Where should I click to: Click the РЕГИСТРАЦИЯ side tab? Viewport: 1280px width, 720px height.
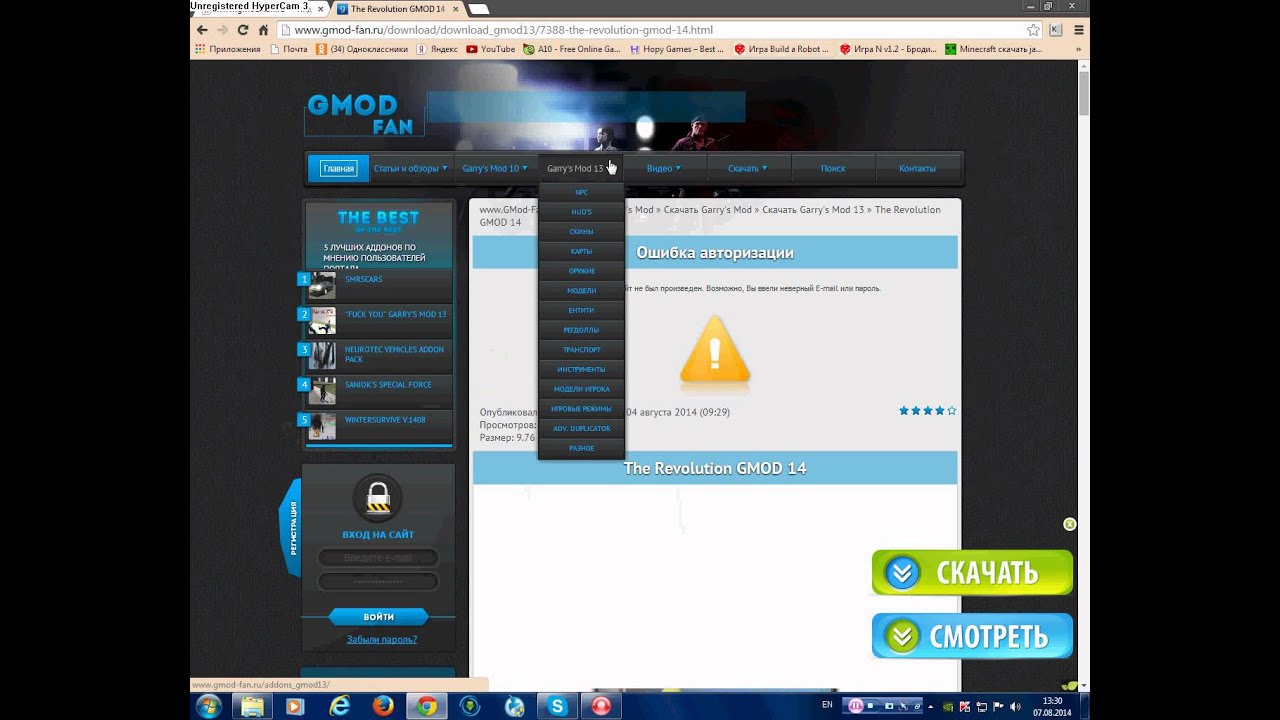(292, 528)
